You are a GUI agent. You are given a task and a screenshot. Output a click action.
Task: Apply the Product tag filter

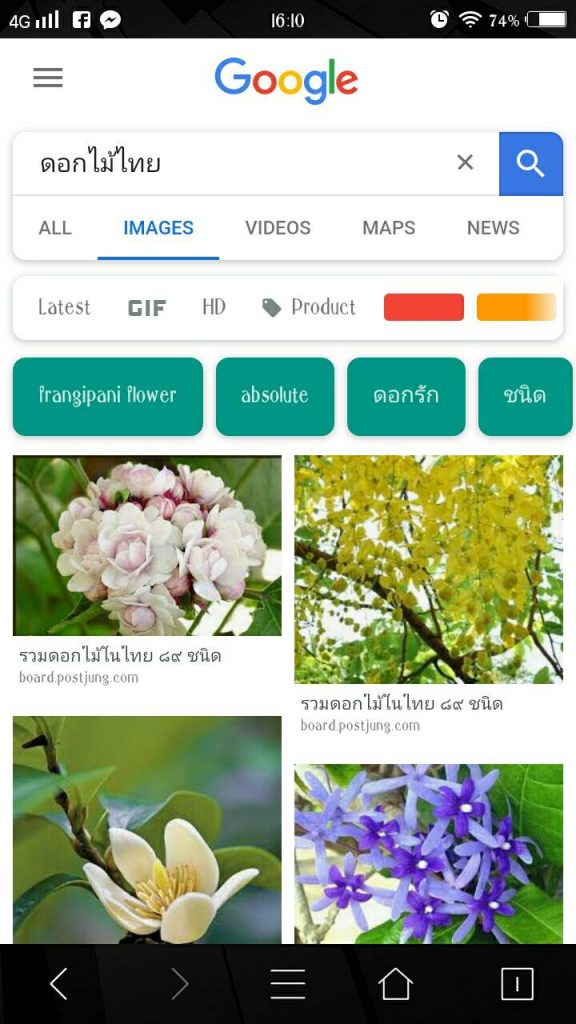coord(309,307)
